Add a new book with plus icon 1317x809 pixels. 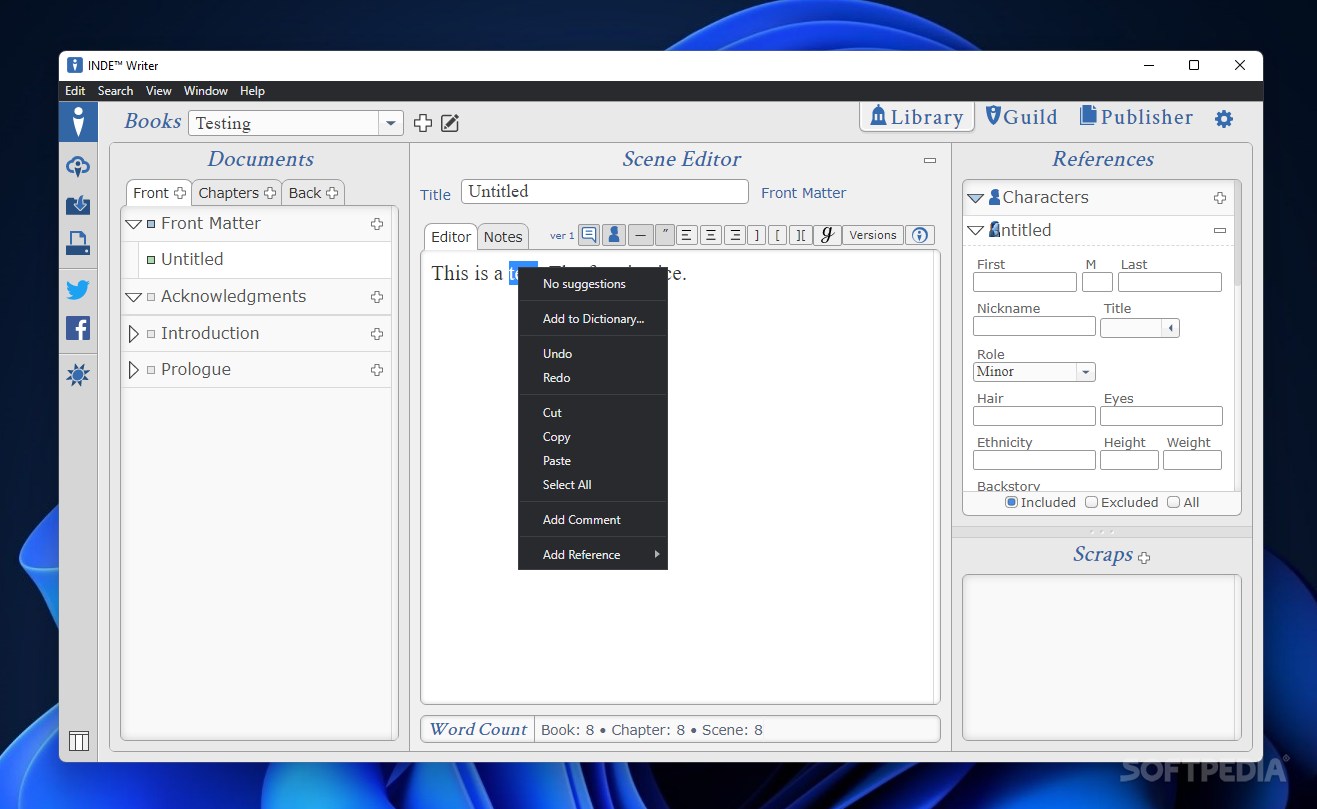tap(423, 123)
